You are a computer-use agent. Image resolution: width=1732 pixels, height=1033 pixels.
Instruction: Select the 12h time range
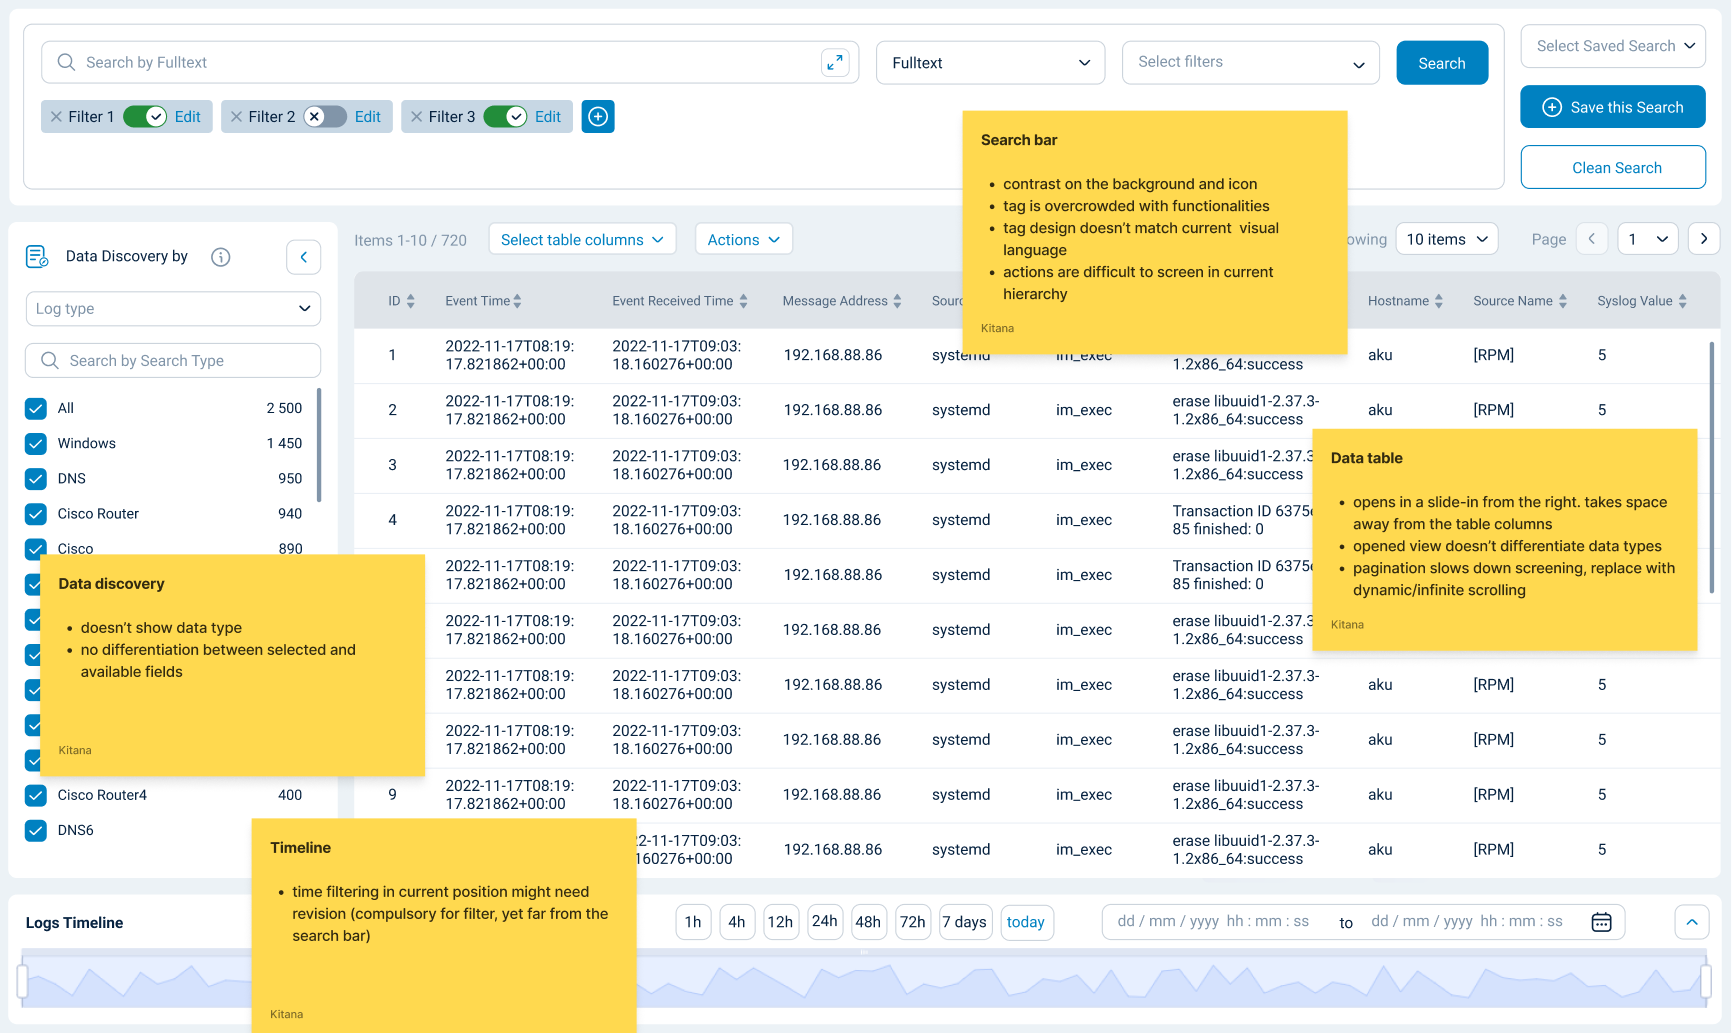coord(780,922)
